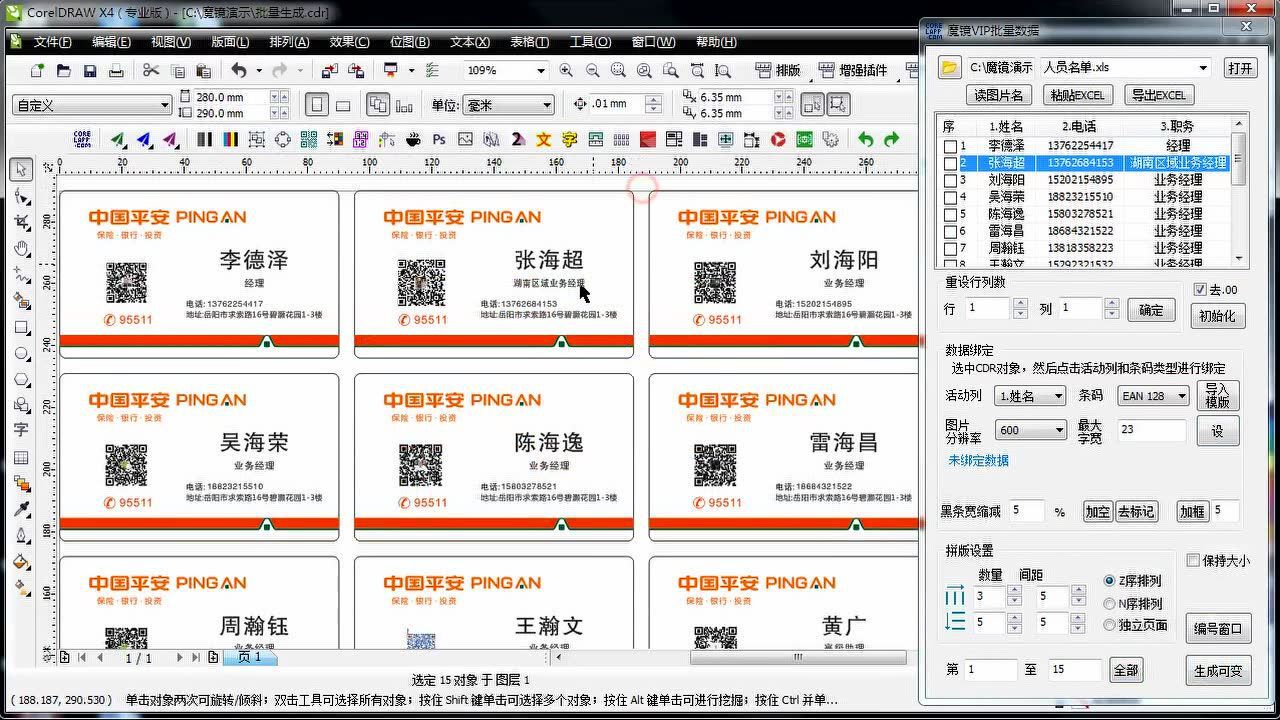Open the 文件(F) menu

coord(52,42)
